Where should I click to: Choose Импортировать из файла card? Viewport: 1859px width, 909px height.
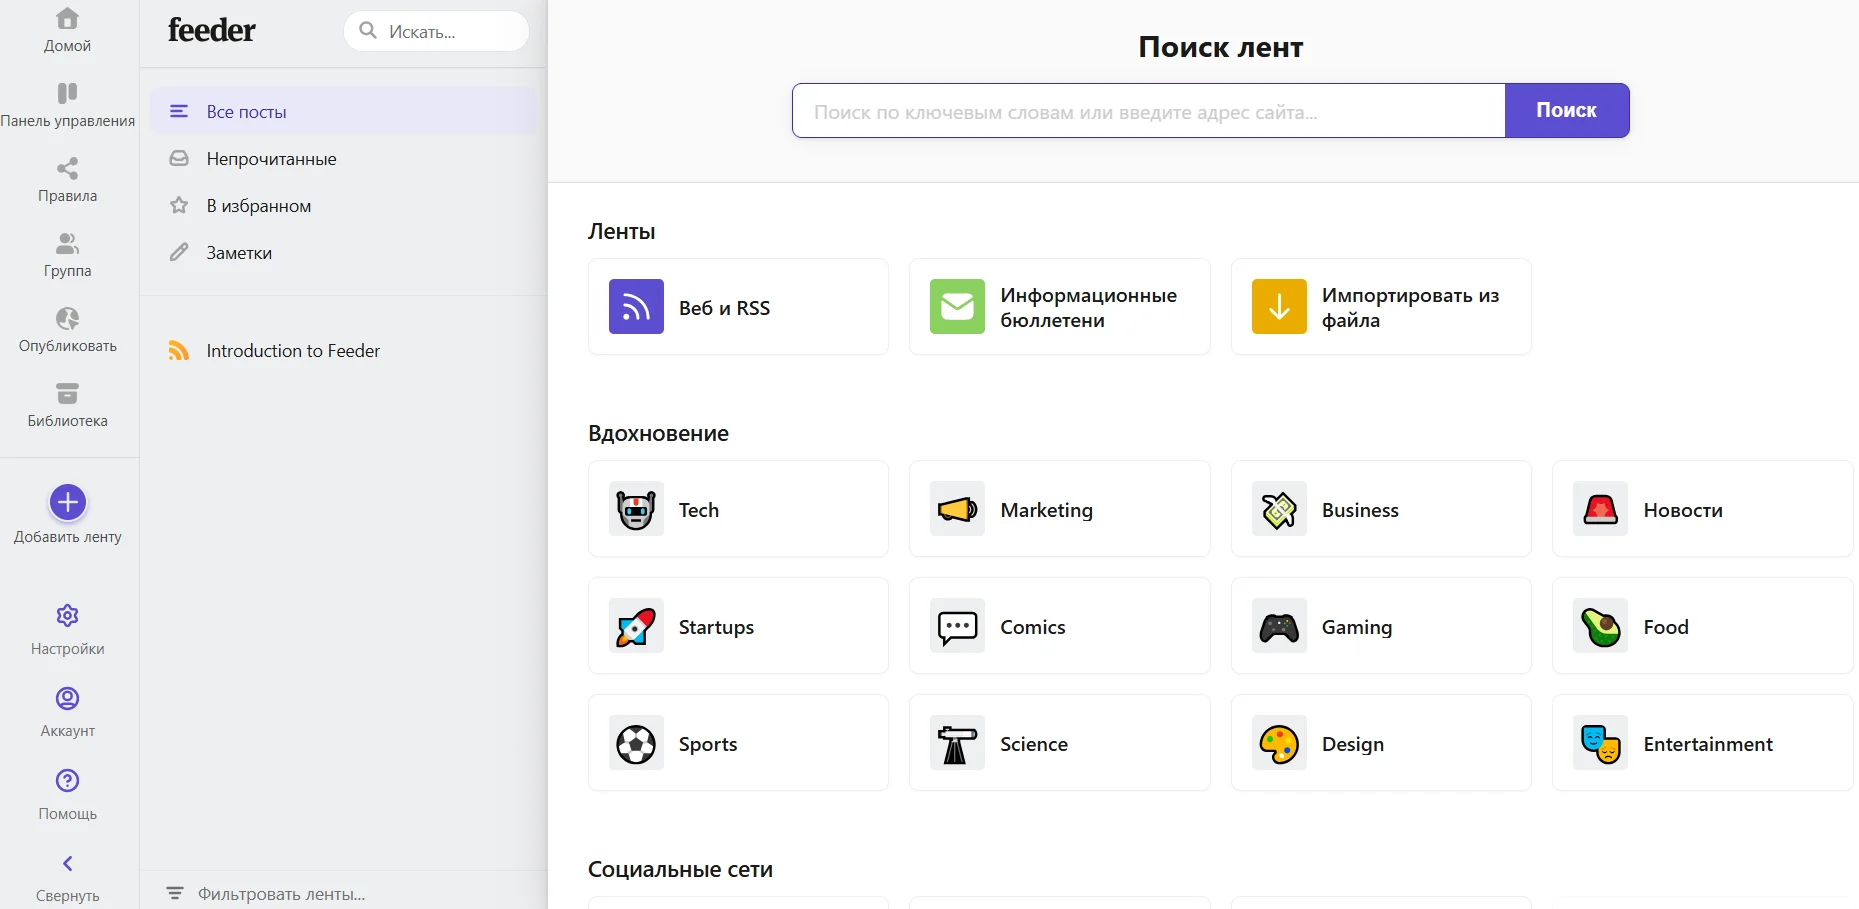1381,307
